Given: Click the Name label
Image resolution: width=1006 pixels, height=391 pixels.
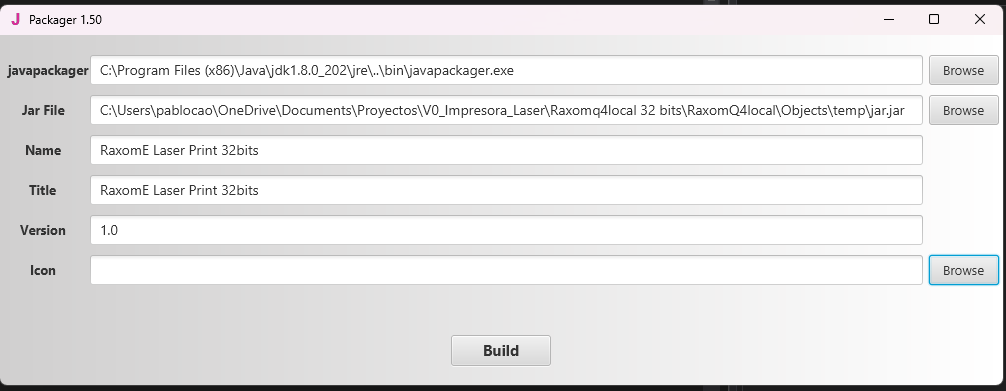Looking at the screenshot, I should (x=43, y=150).
